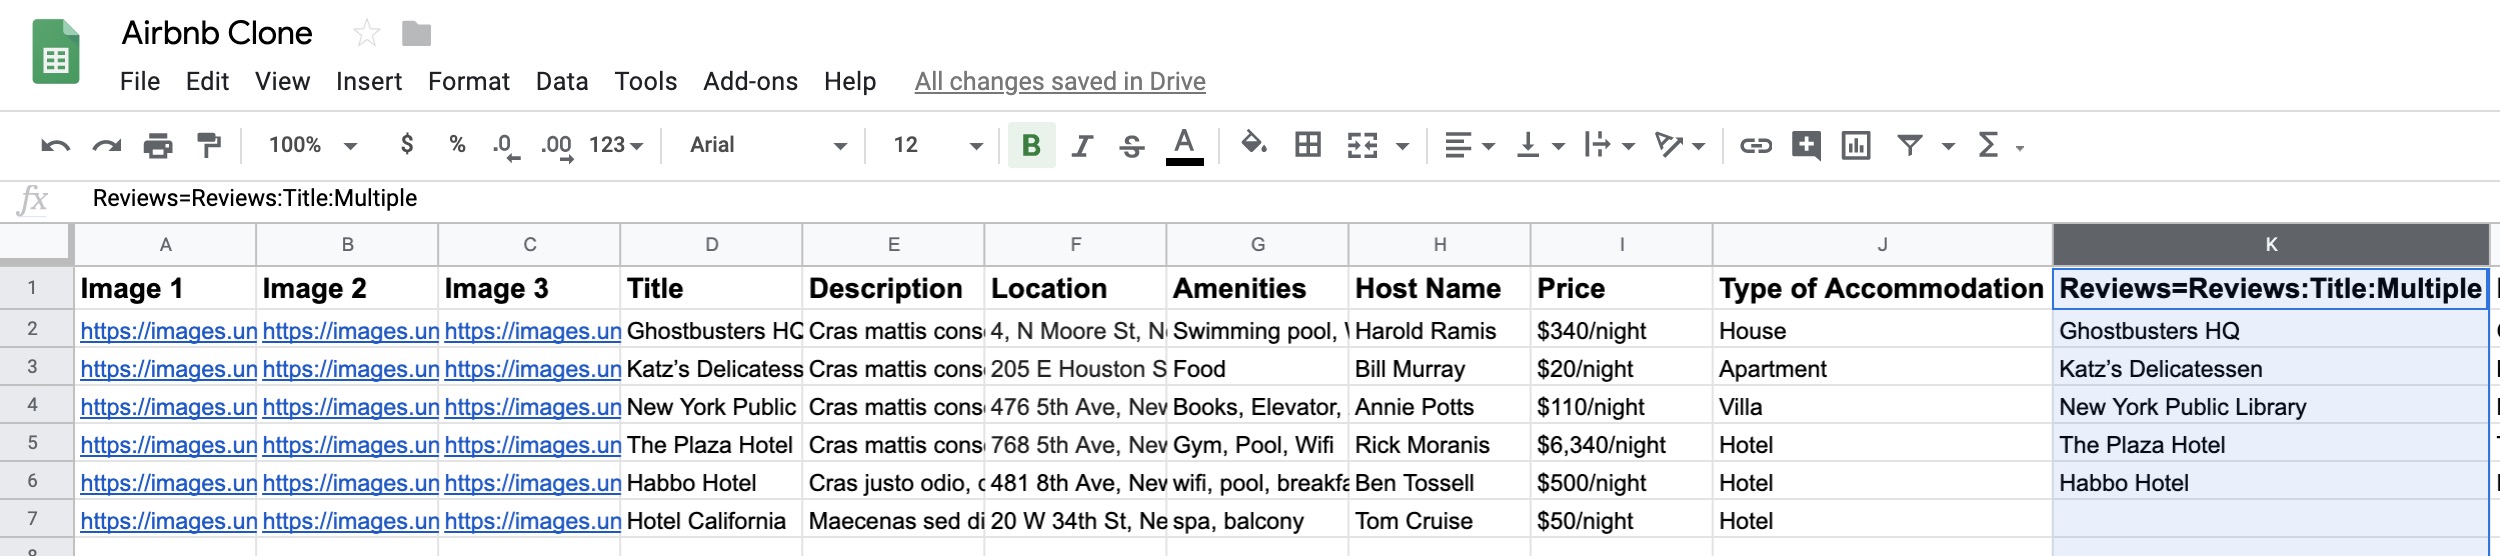This screenshot has height=556, width=2500.
Task: Open horizontal align dropdown
Action: pos(1469,146)
